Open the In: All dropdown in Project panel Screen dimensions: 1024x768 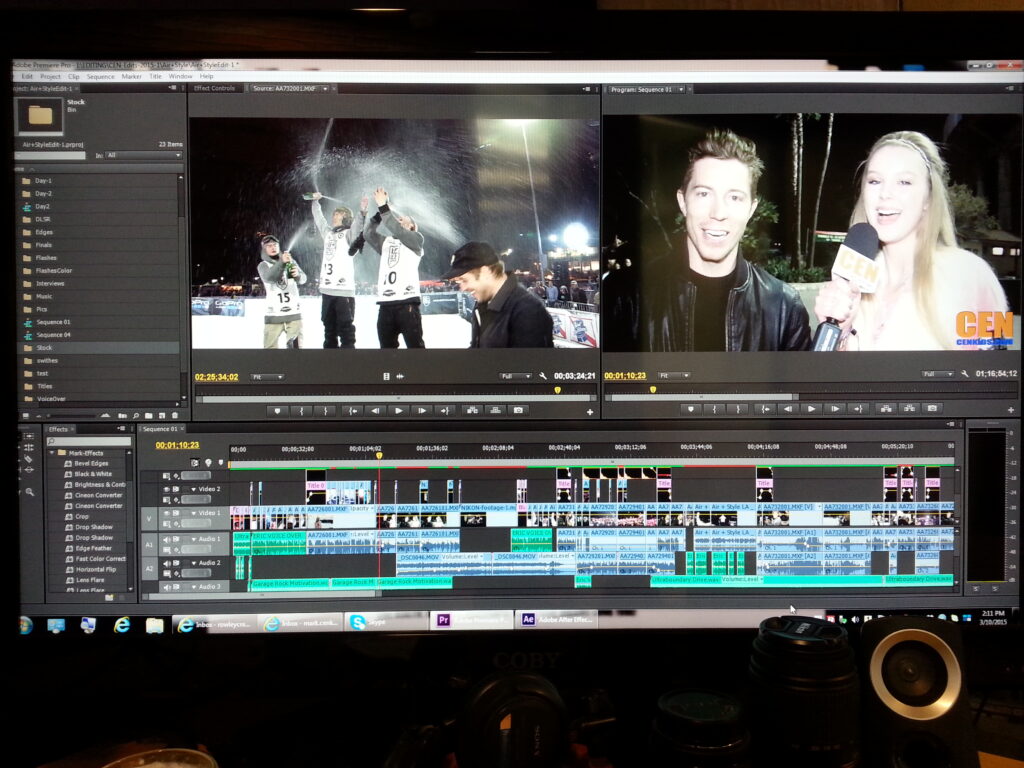point(144,155)
